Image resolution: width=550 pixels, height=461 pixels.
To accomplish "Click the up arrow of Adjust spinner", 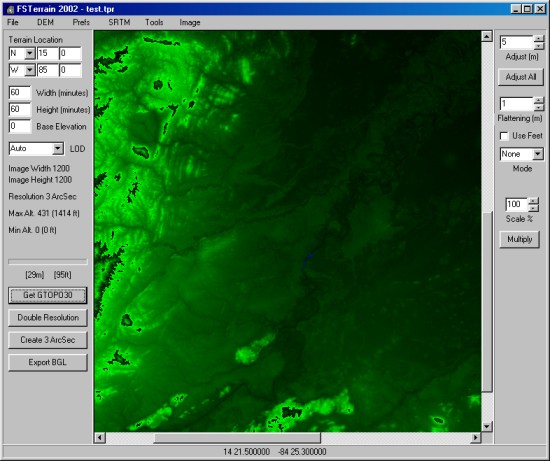I will pos(538,39).
